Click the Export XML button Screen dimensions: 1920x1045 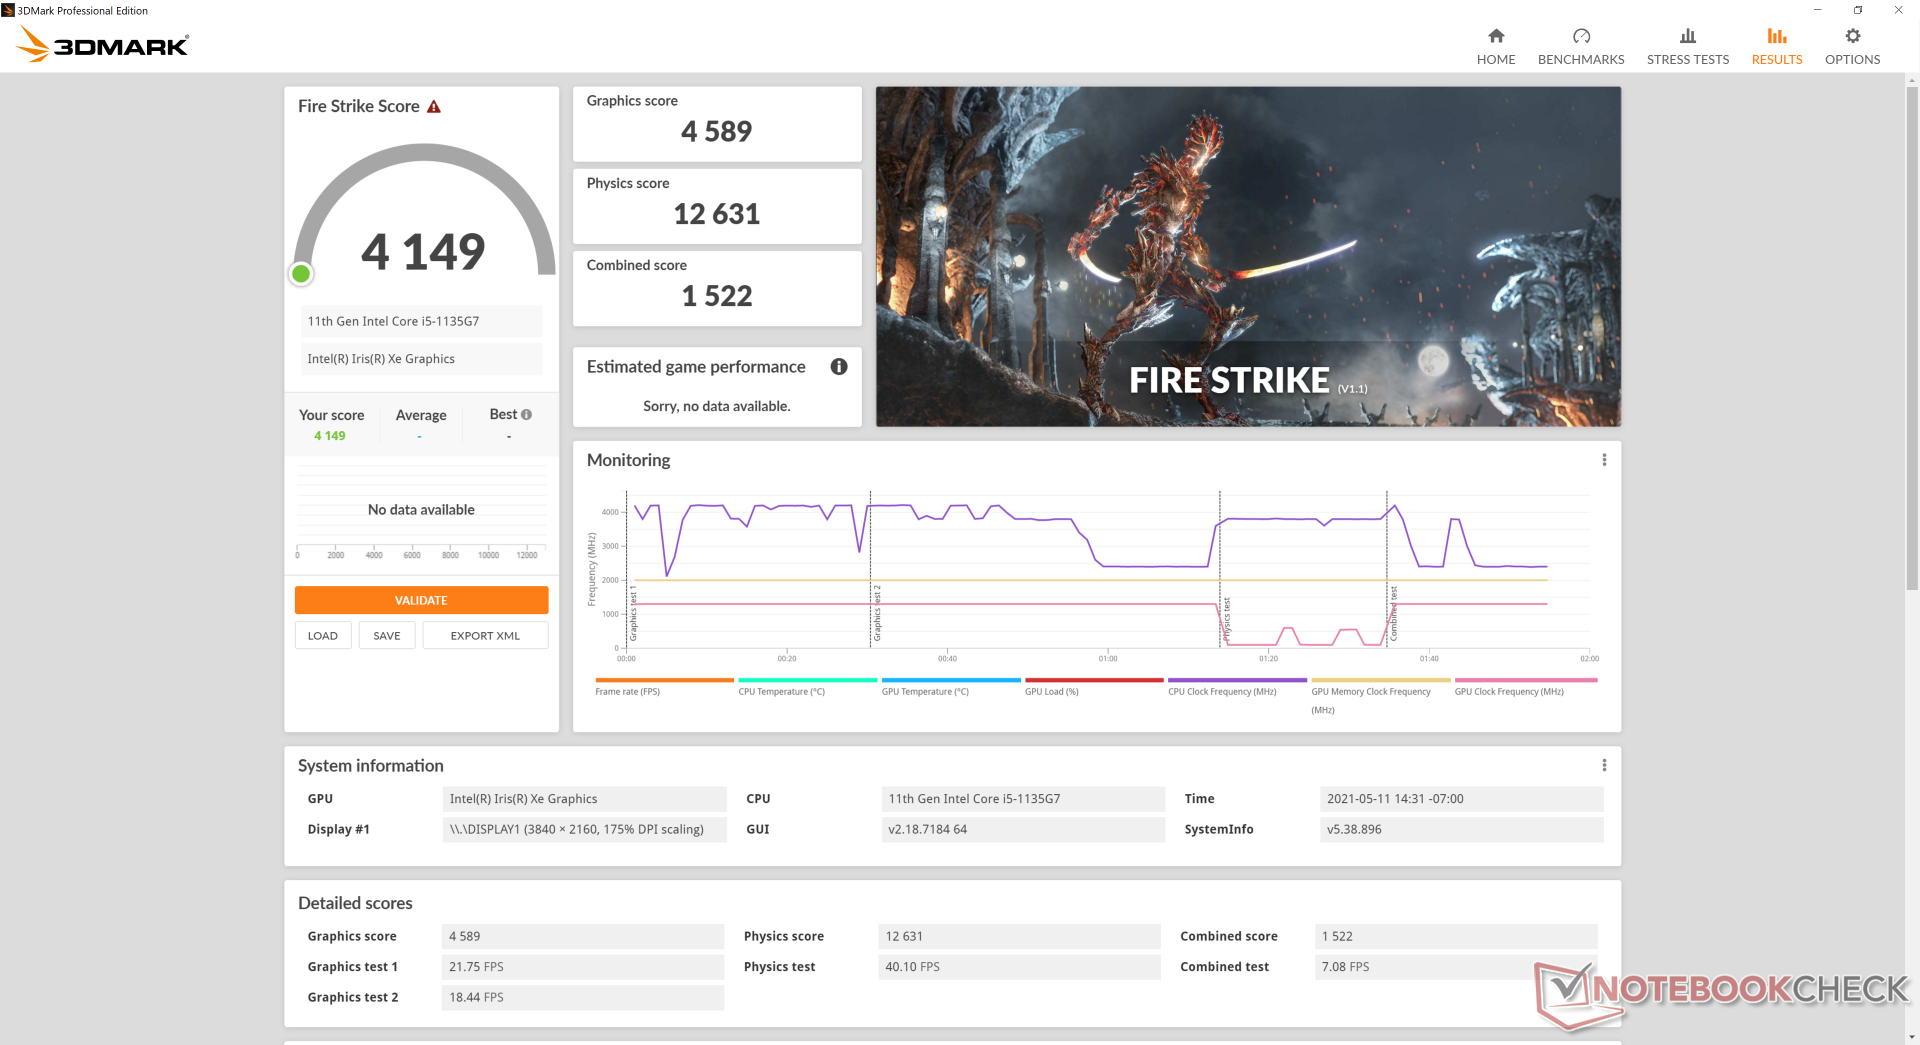[x=485, y=636]
